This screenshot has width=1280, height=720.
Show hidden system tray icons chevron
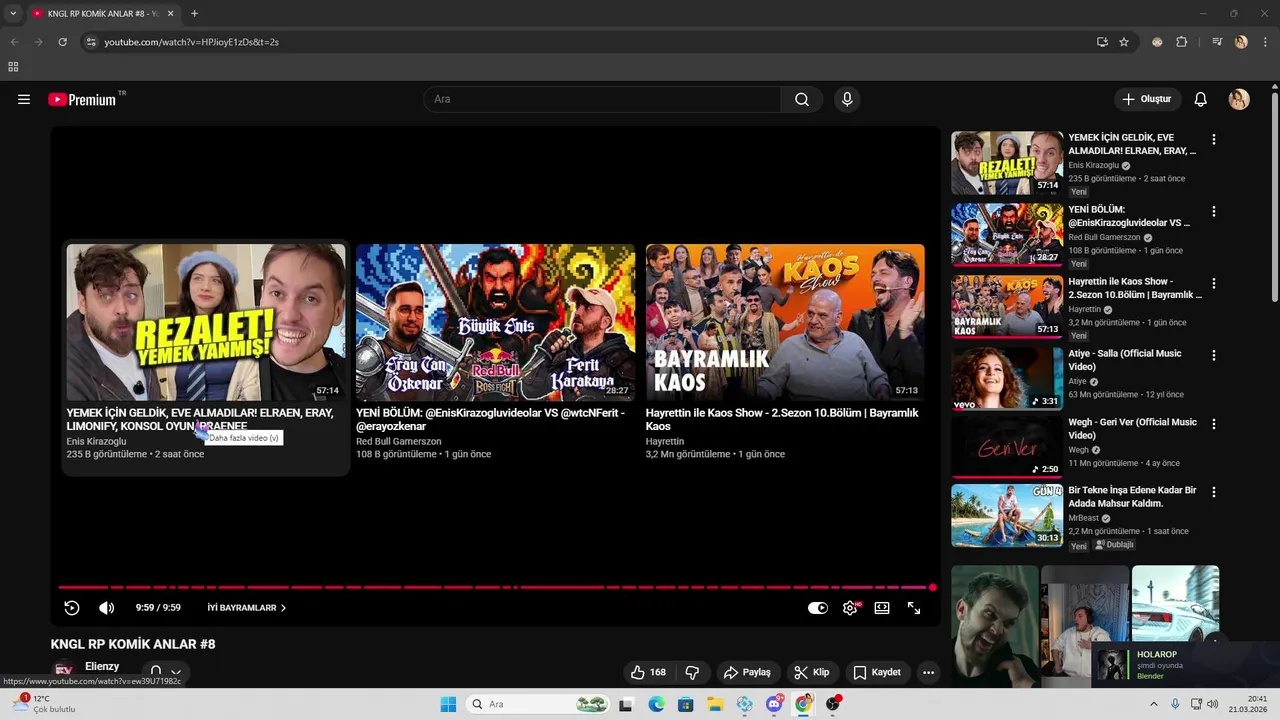1153,704
